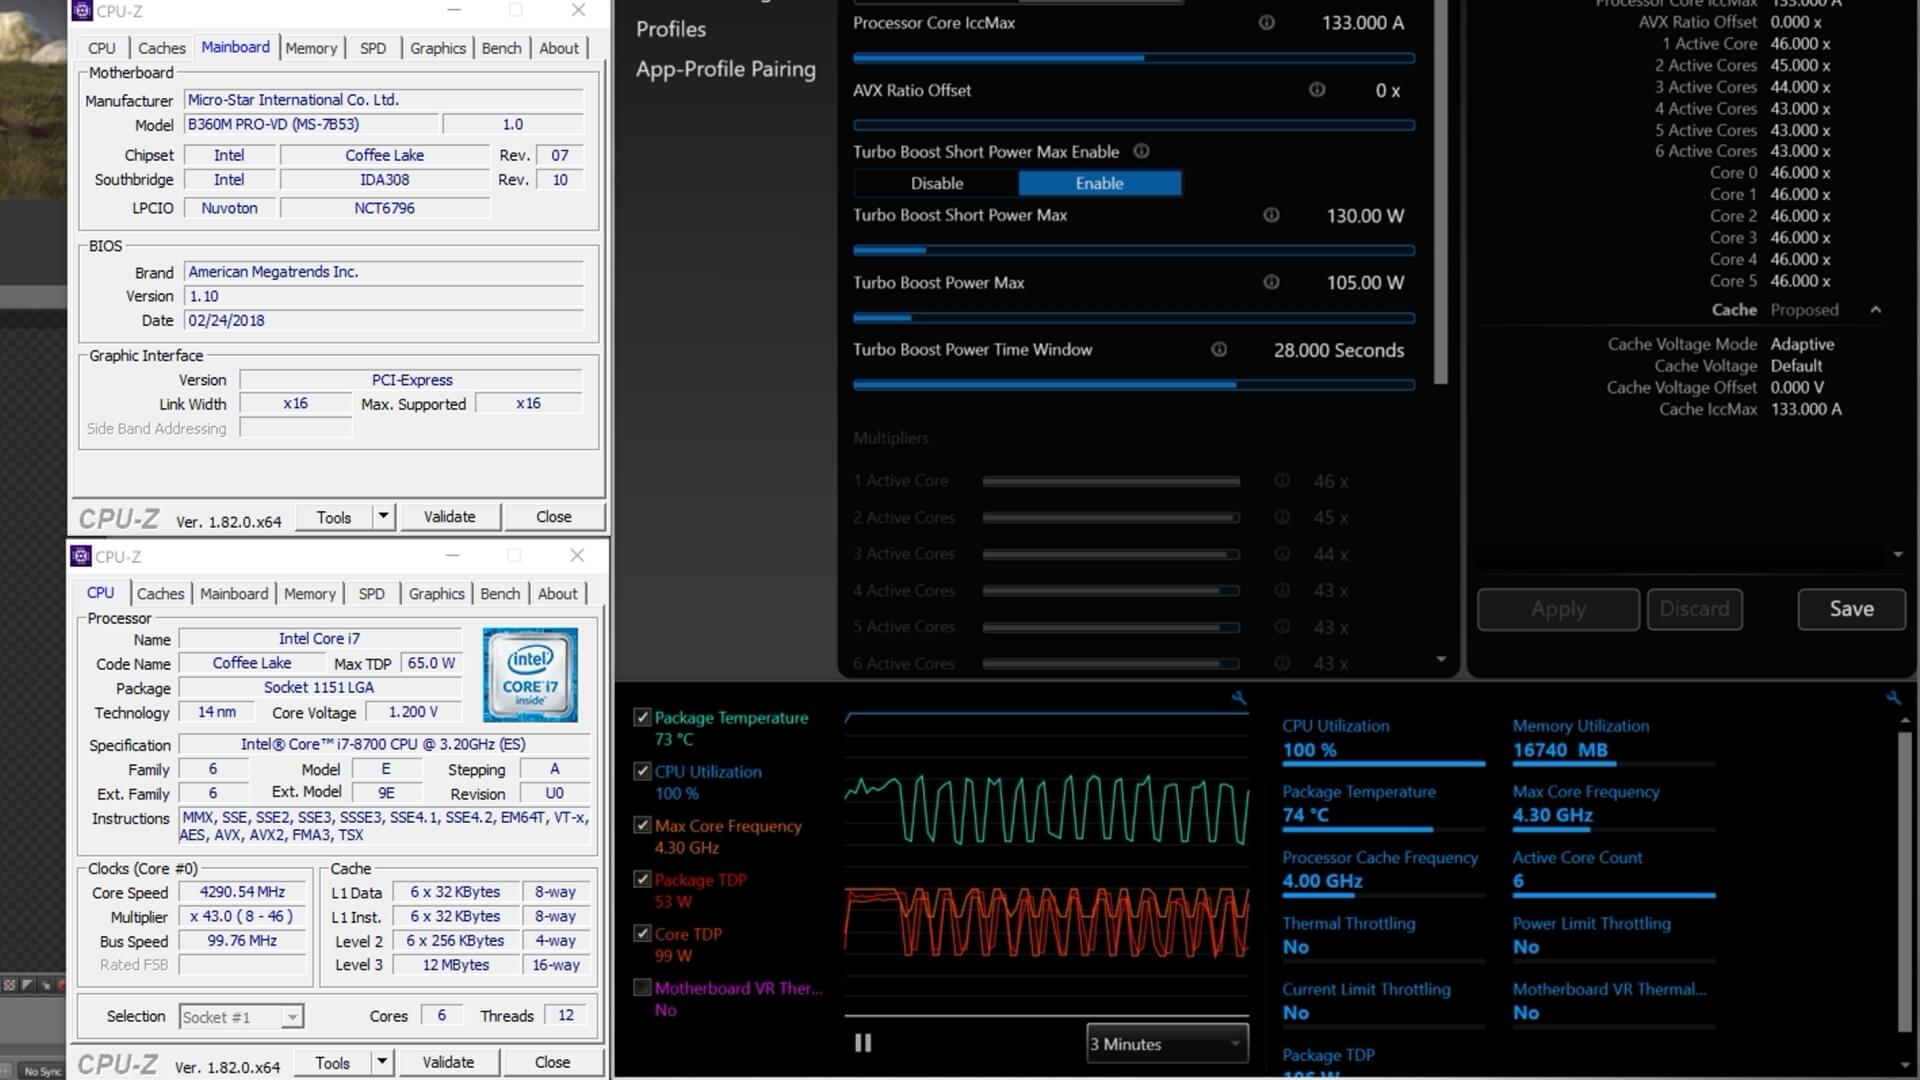Click CPU-Z icon in lower window title bar
1920x1080 pixels.
pyautogui.click(x=81, y=556)
